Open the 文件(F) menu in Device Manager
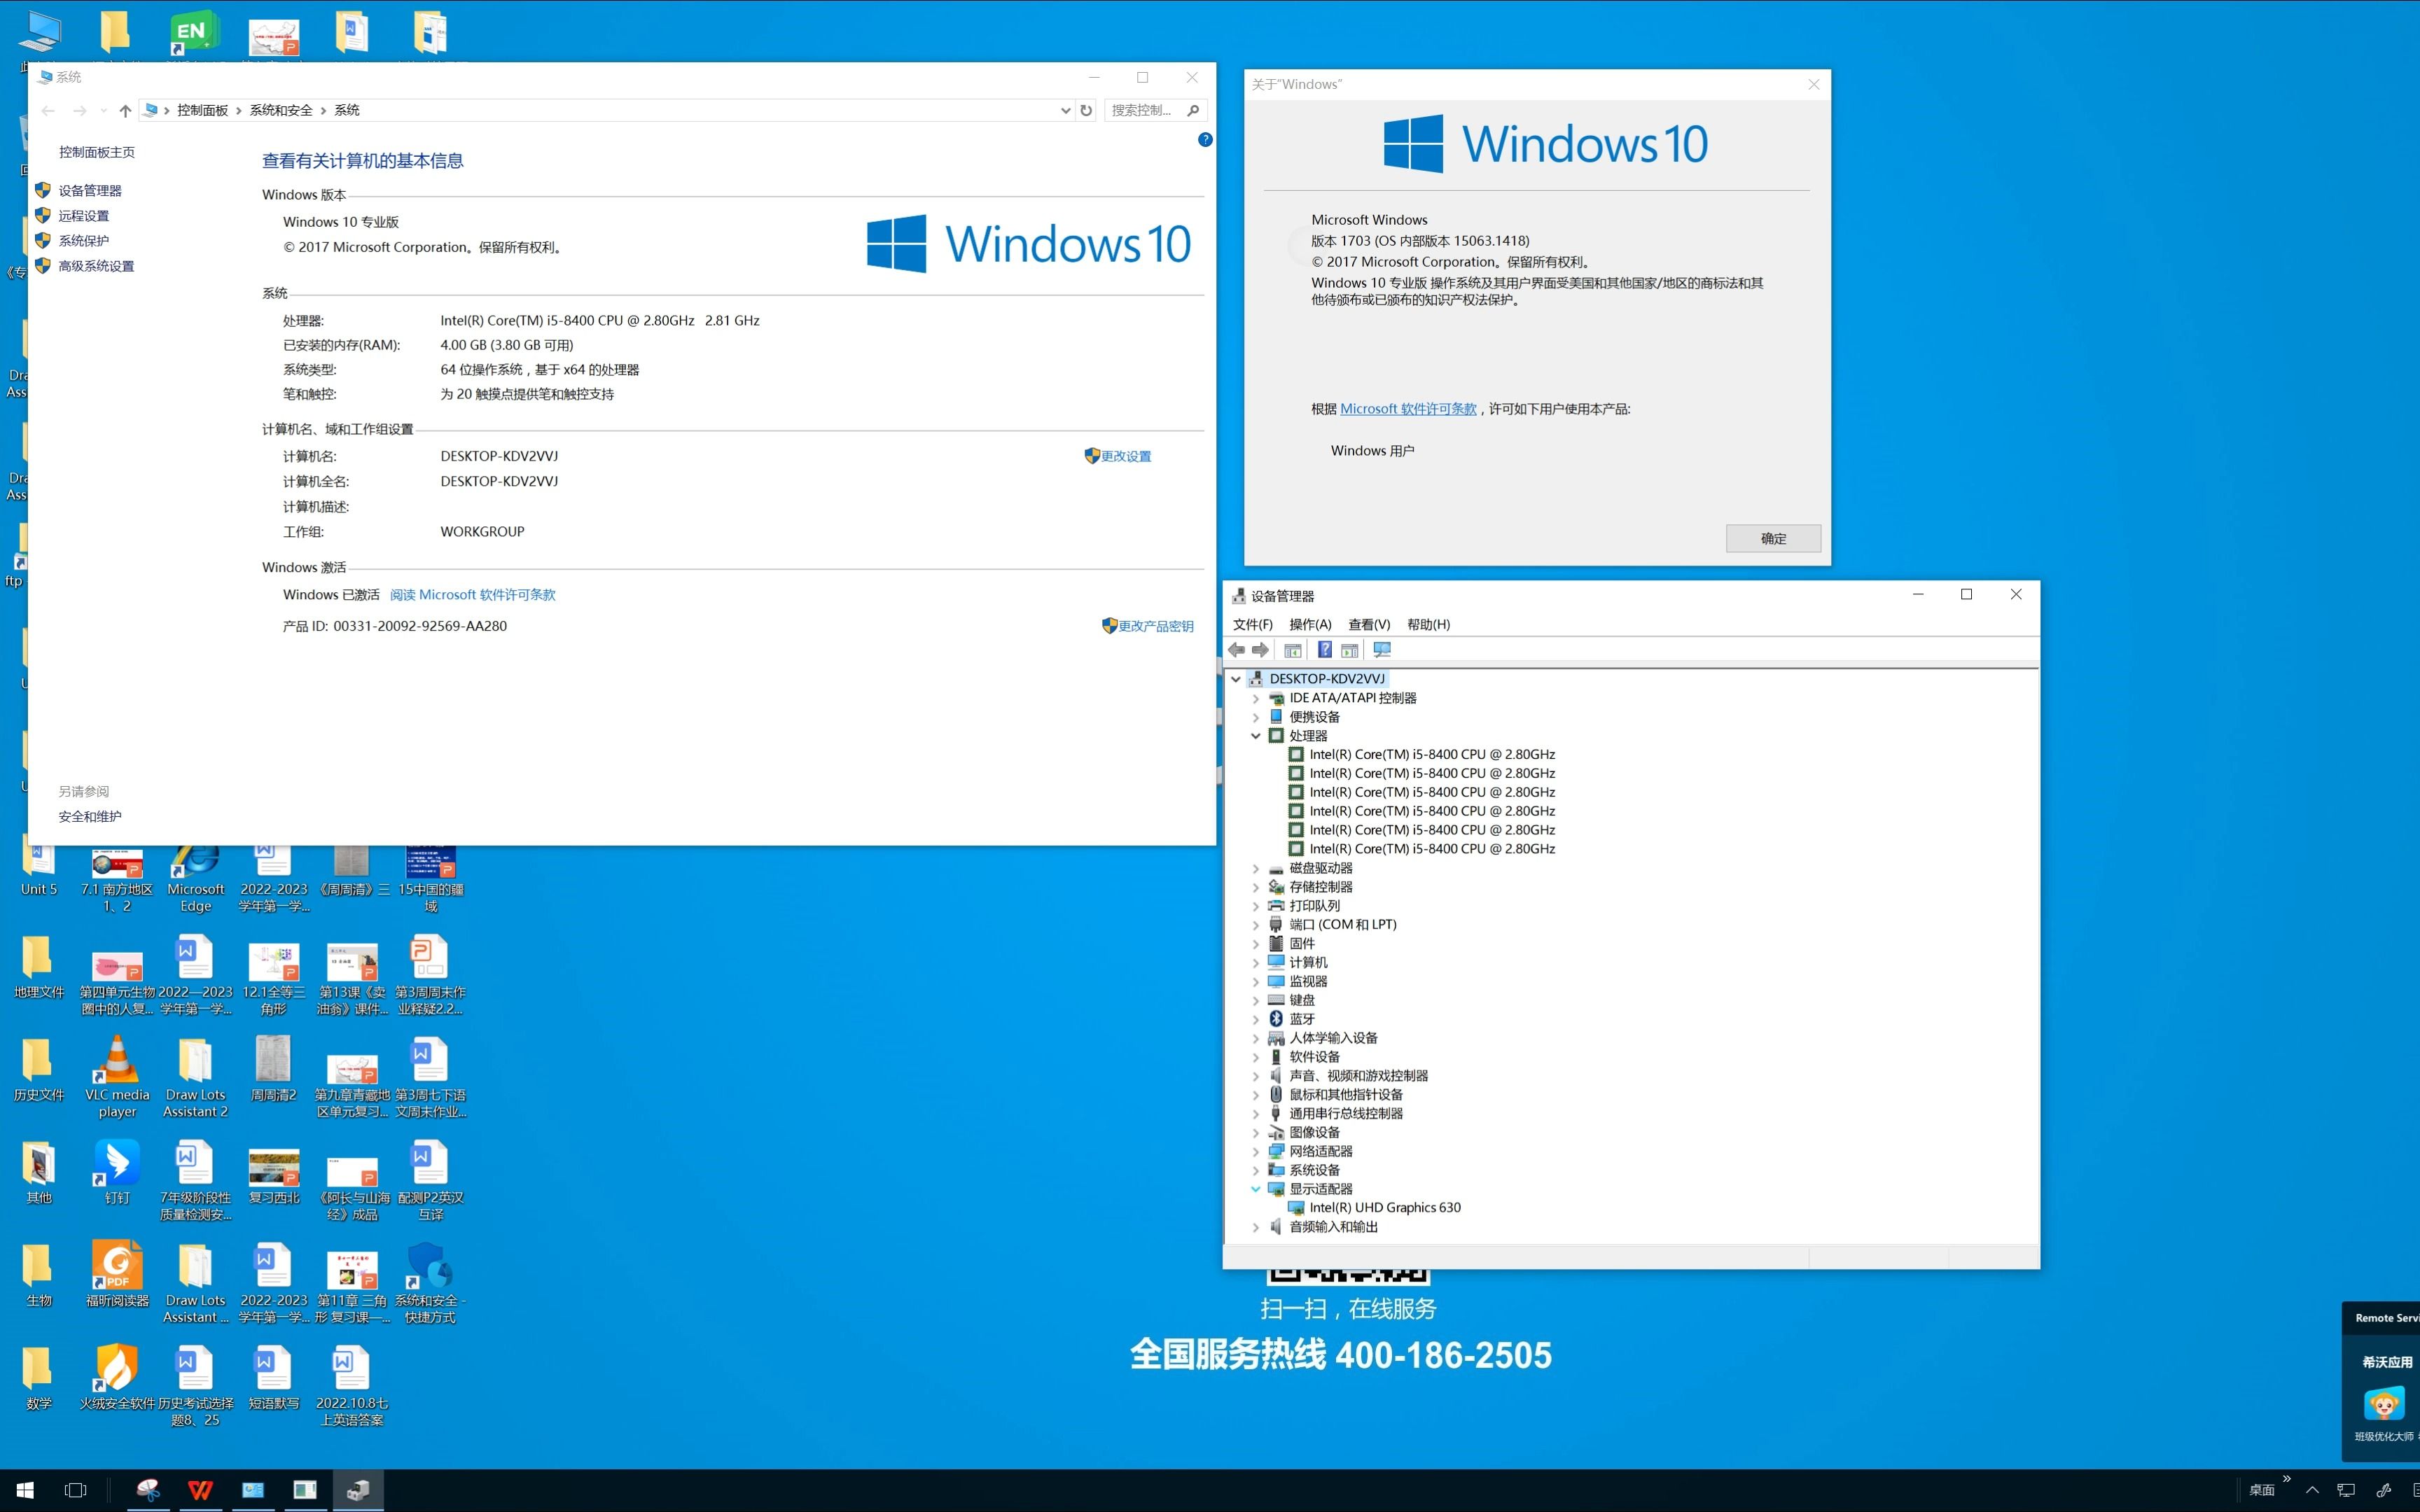Viewport: 2420px width, 1512px height. click(x=1252, y=624)
